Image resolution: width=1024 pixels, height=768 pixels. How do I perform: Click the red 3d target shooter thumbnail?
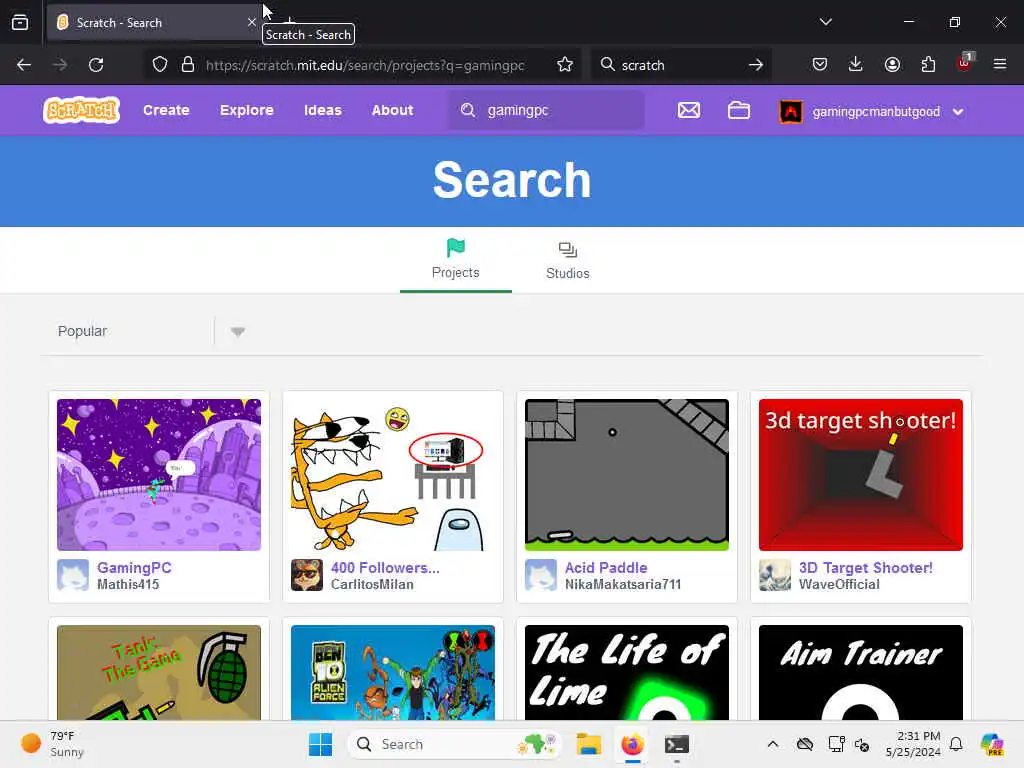(x=861, y=475)
